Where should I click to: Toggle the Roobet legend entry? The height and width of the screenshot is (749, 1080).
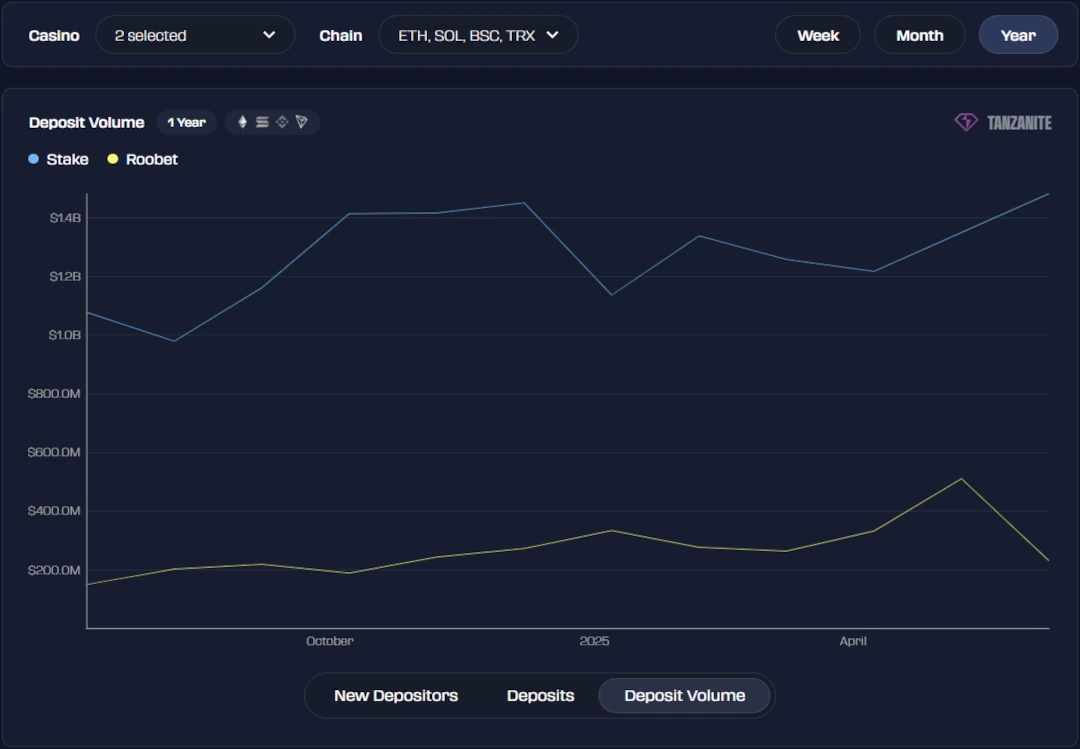[150, 158]
